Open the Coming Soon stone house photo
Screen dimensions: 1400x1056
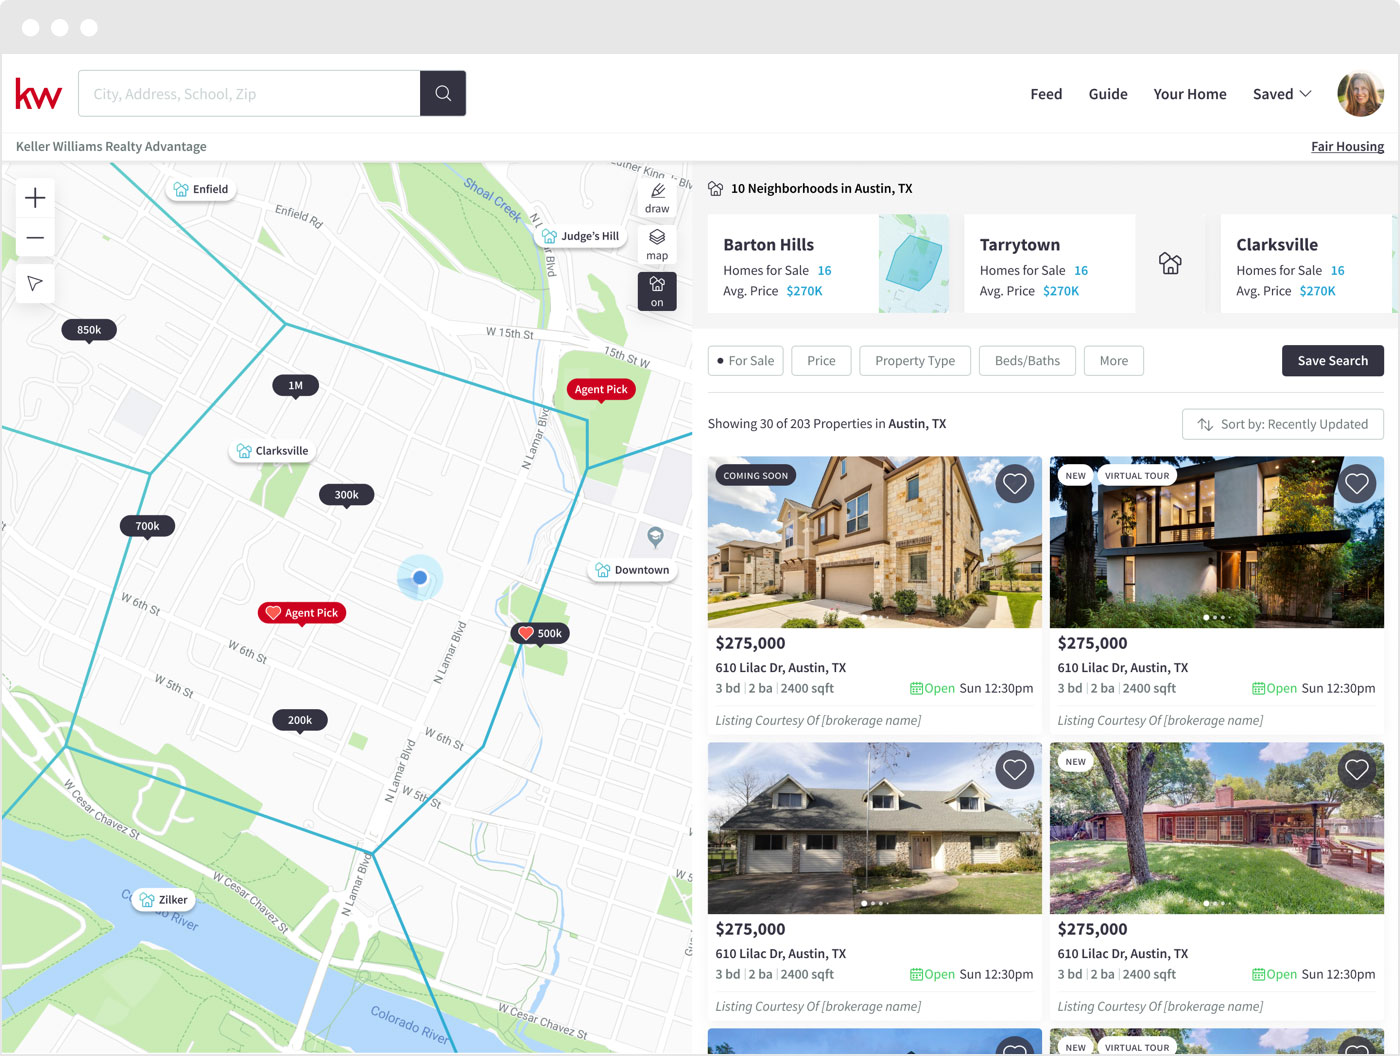point(875,542)
